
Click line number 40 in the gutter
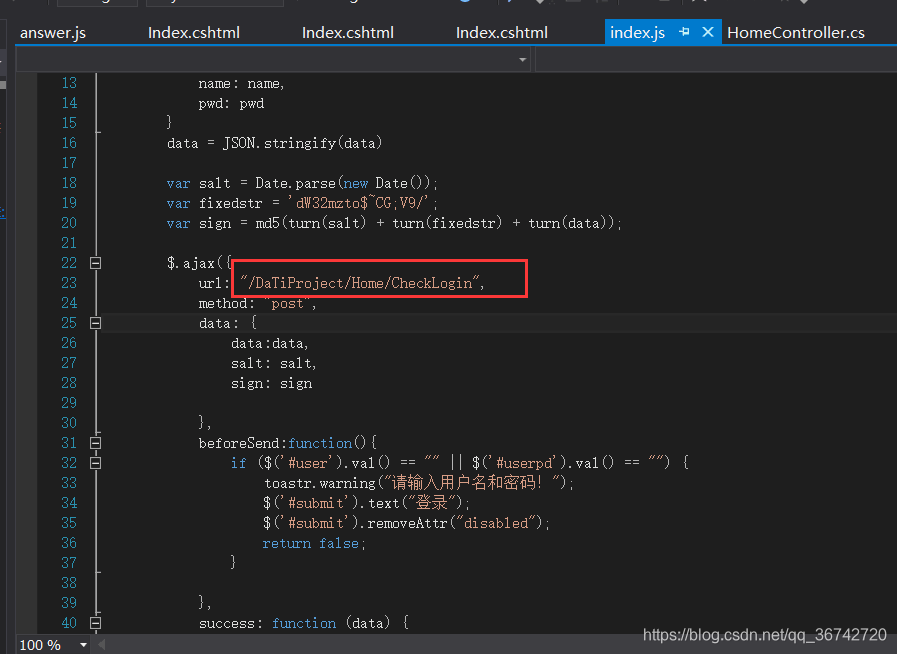click(69, 623)
